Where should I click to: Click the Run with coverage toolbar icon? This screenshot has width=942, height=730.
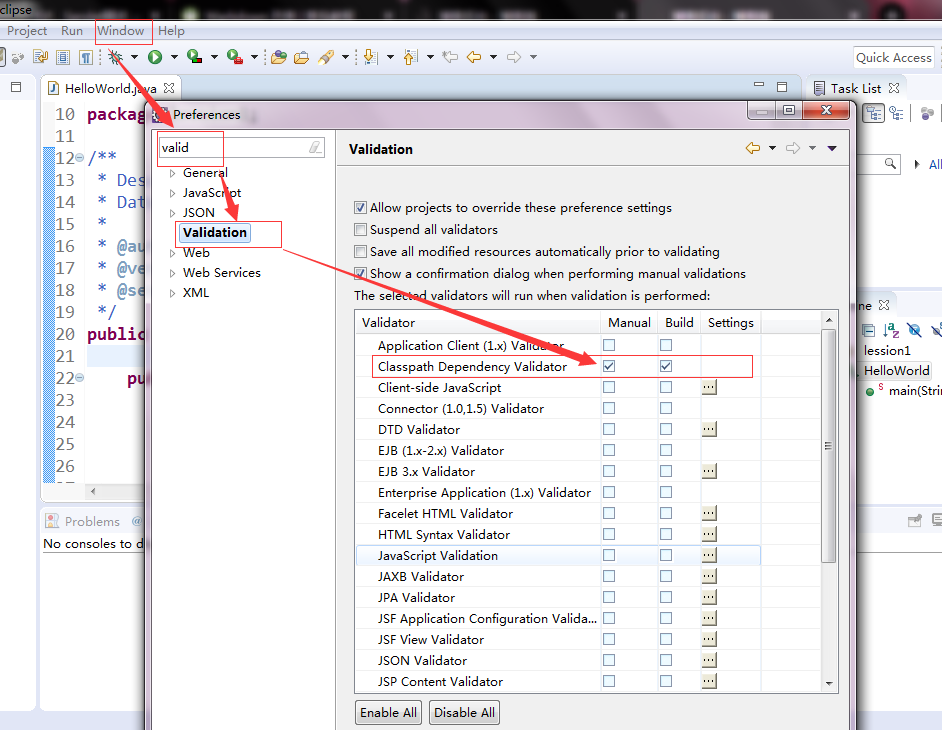pos(194,56)
